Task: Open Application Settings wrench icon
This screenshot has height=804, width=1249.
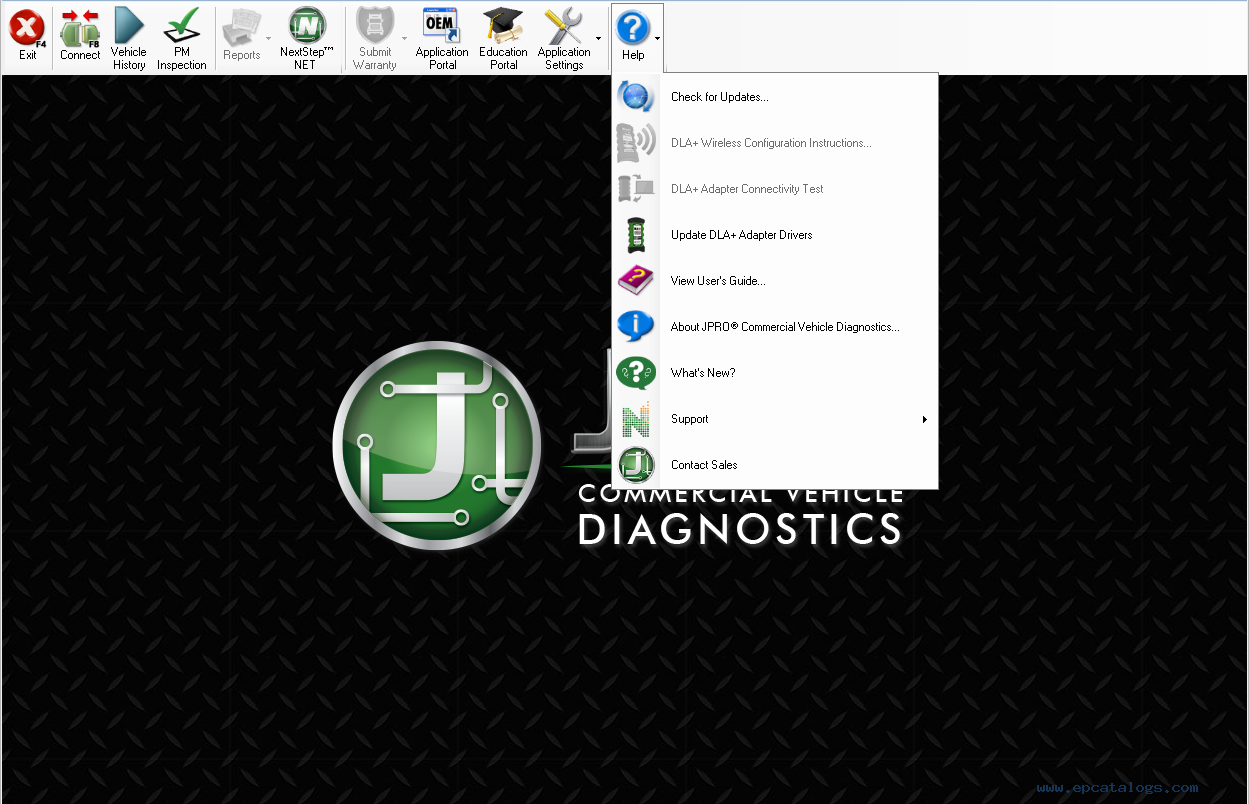Action: [563, 25]
